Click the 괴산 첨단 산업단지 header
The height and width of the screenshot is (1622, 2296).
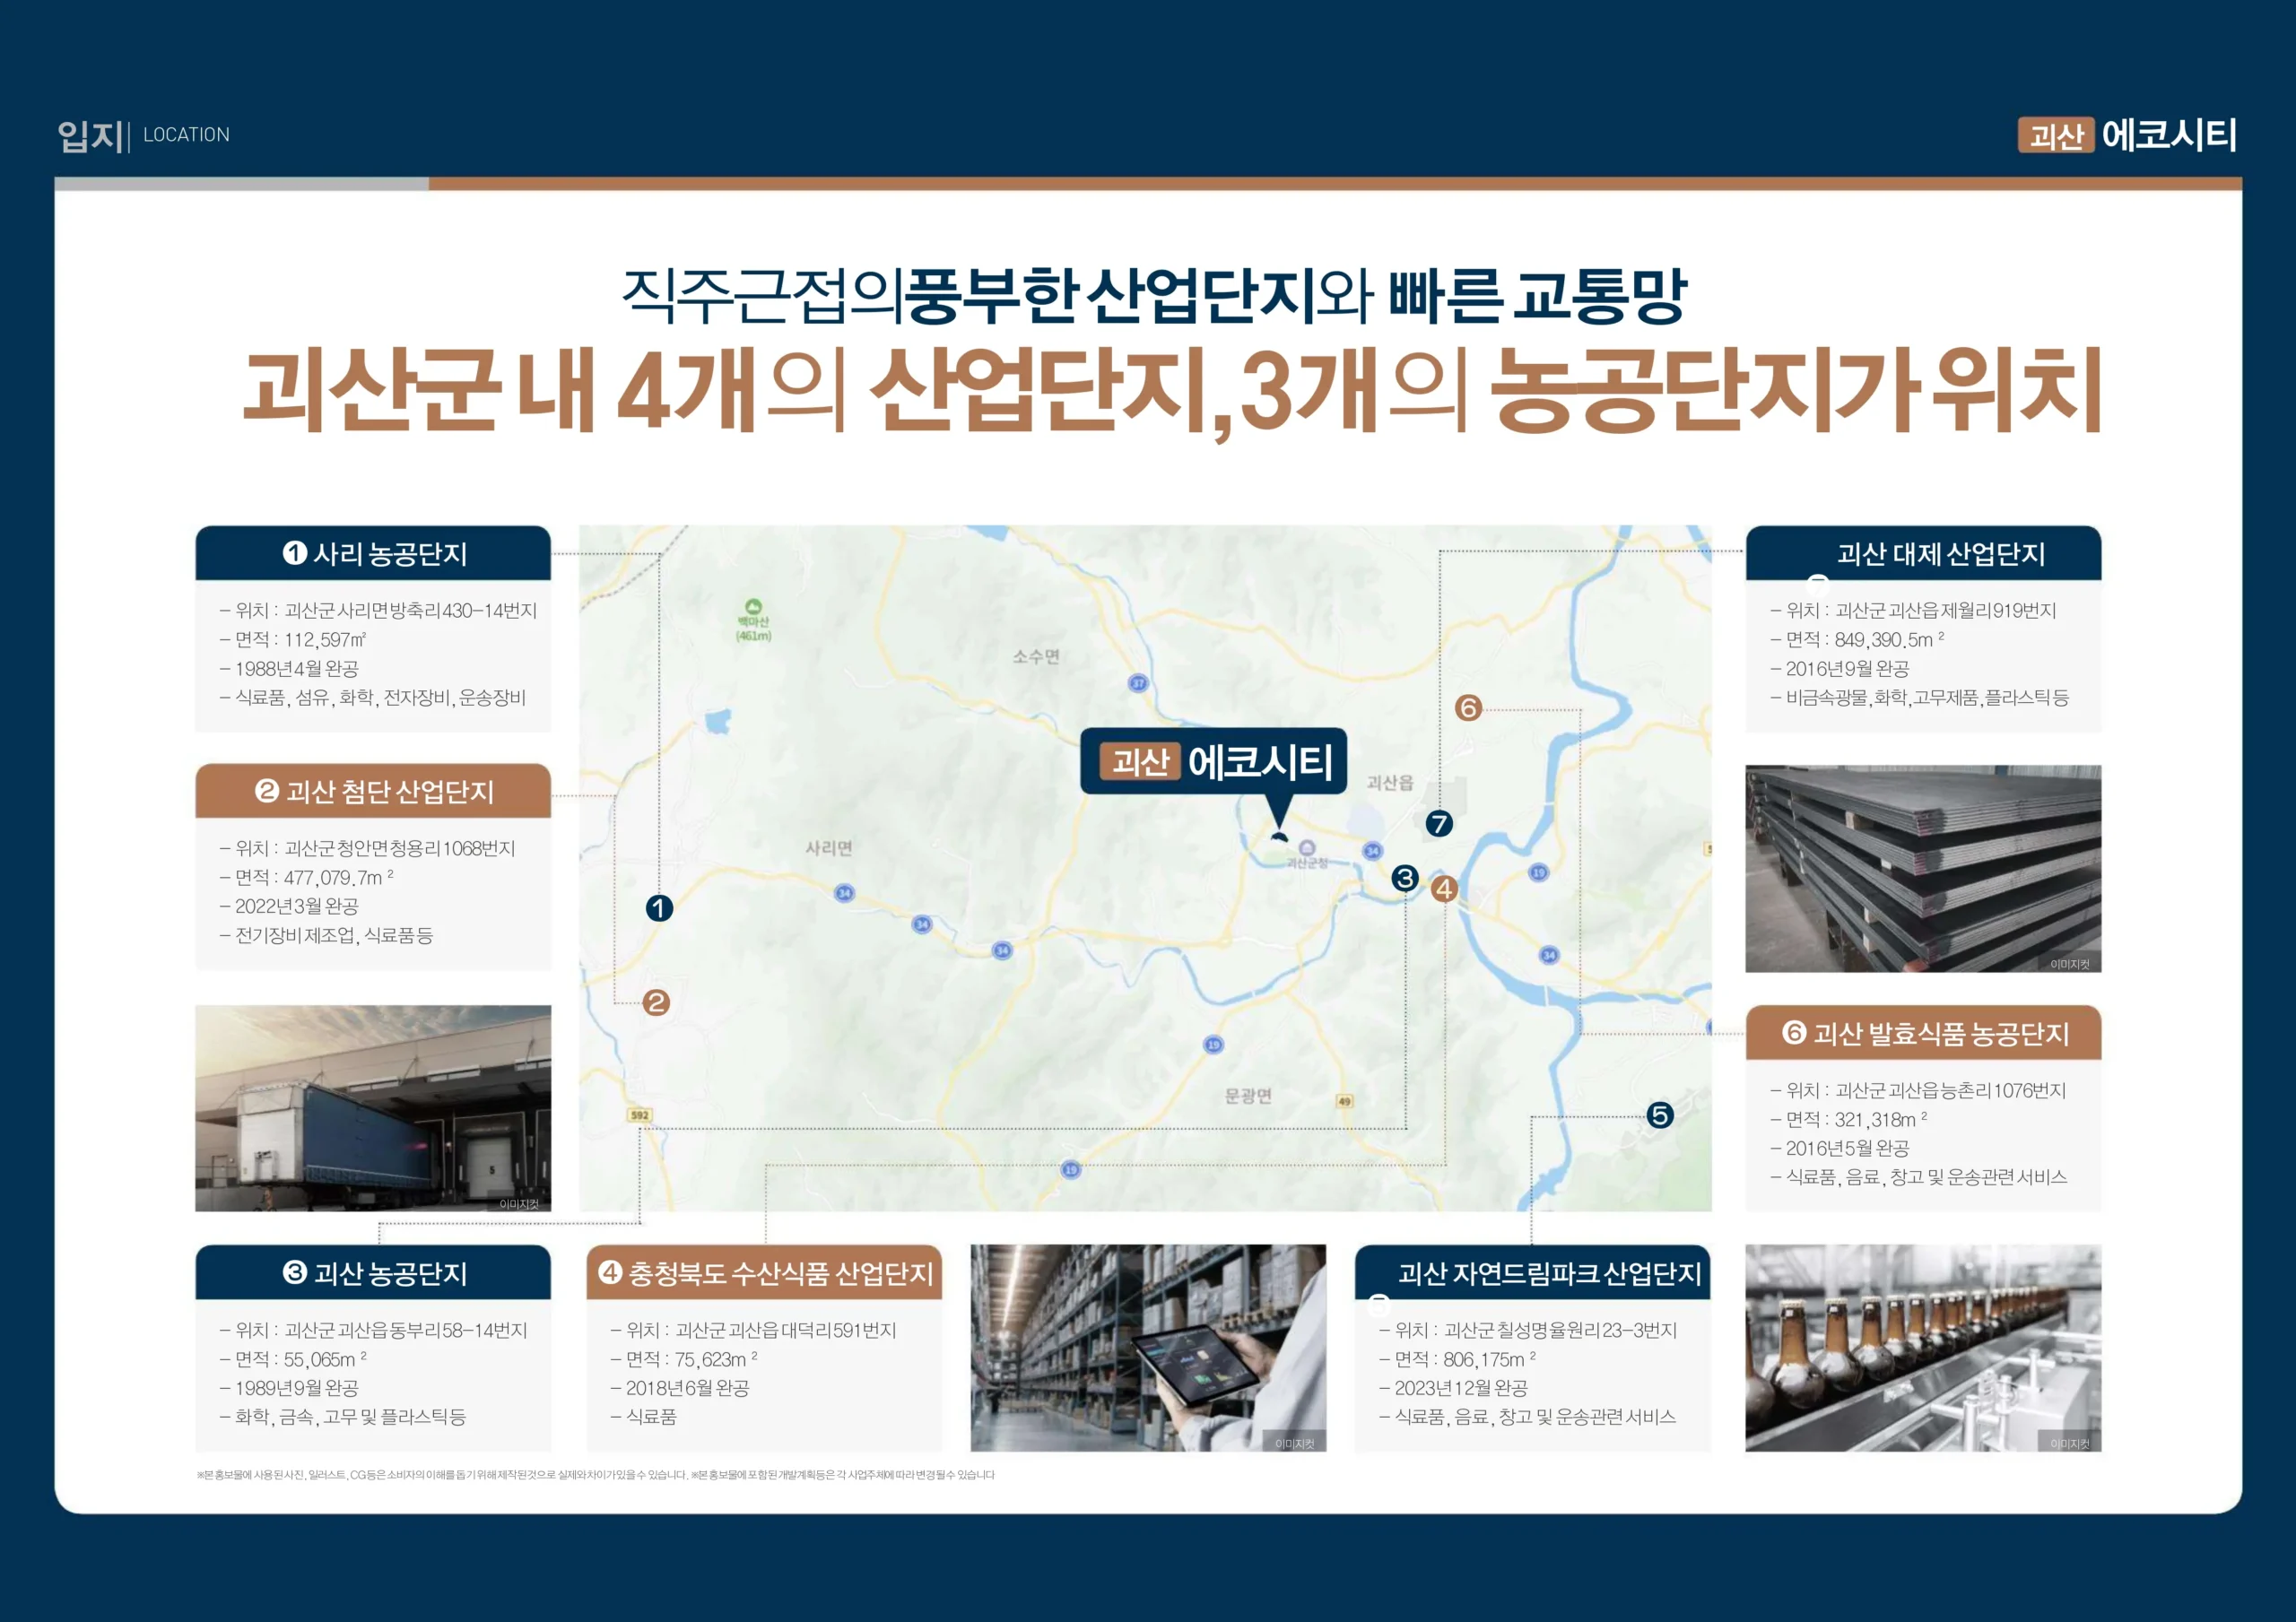tap(373, 791)
